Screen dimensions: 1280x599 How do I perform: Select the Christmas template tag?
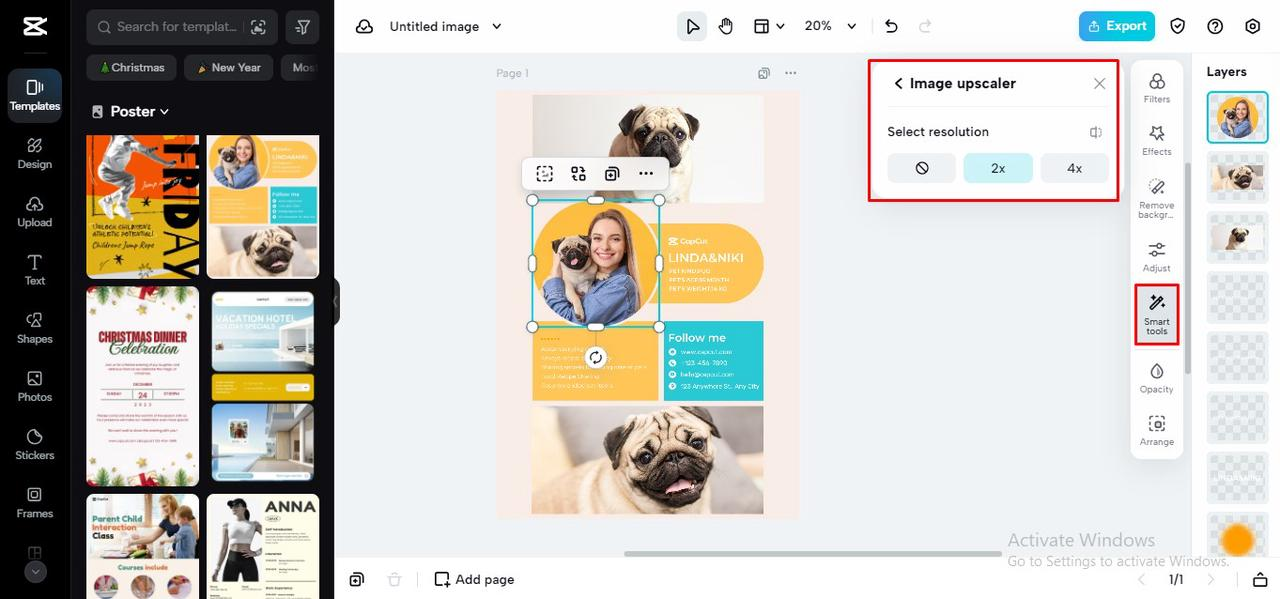[132, 67]
